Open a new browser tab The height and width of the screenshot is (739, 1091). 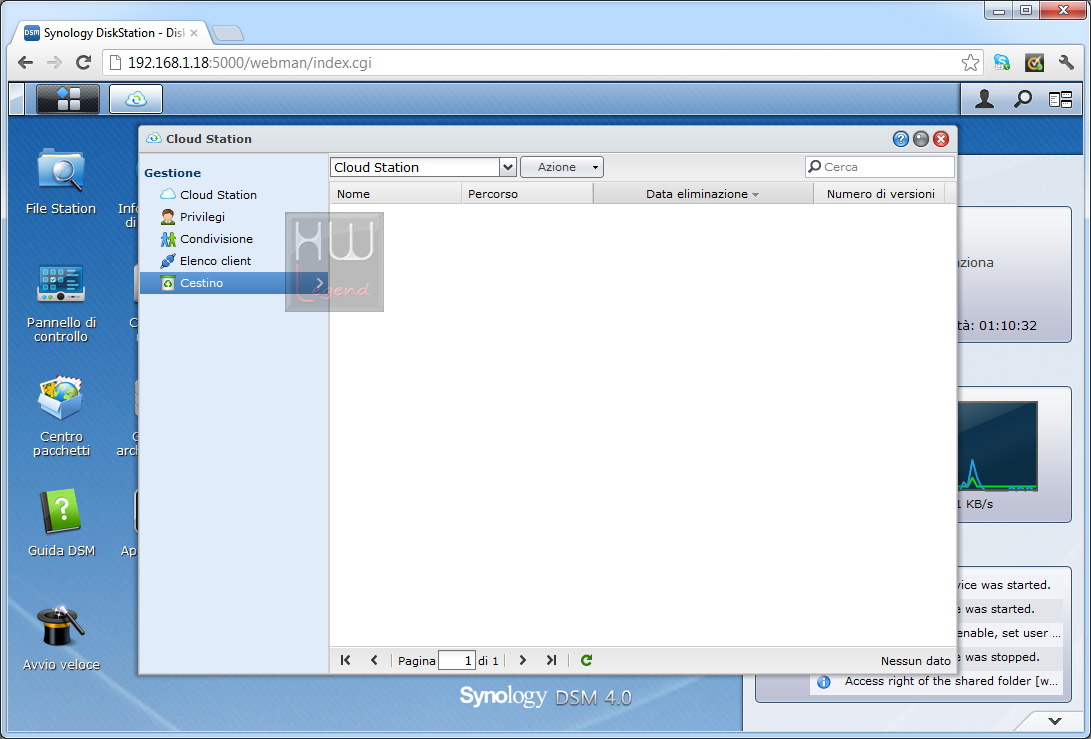pos(228,33)
